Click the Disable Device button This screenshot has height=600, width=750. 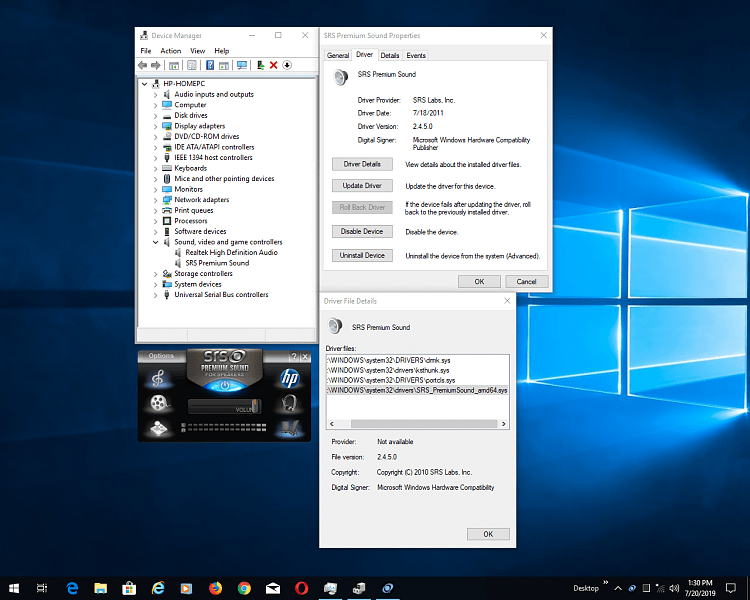[362, 232]
